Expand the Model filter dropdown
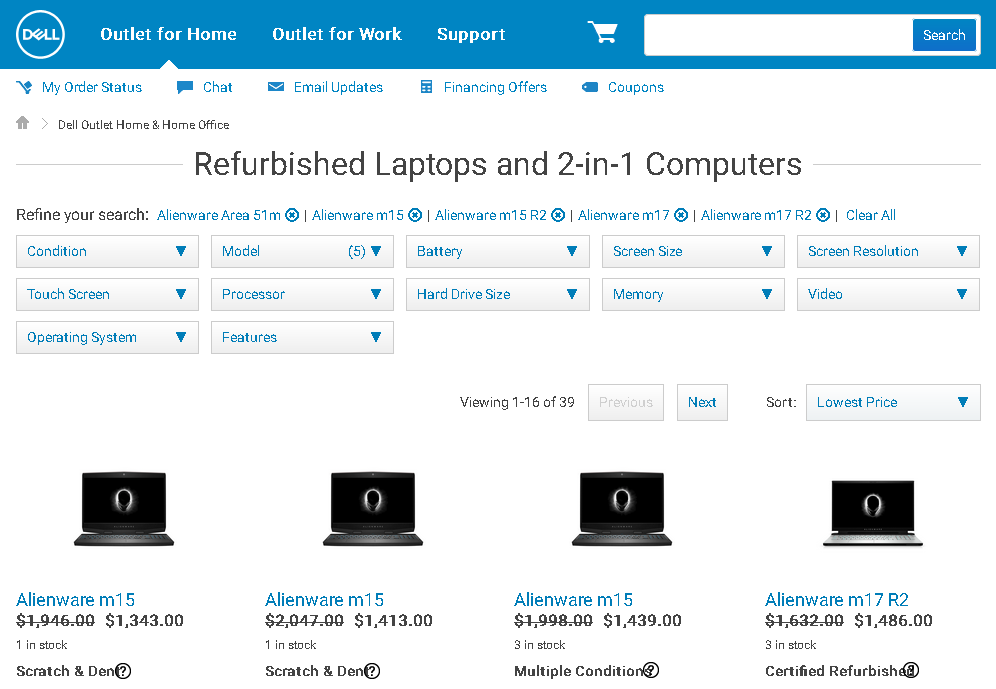 pos(302,251)
